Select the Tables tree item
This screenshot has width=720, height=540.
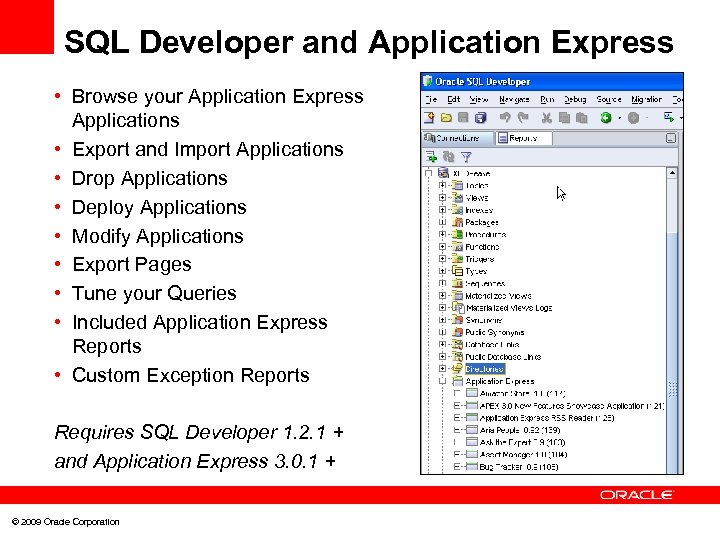[477, 186]
